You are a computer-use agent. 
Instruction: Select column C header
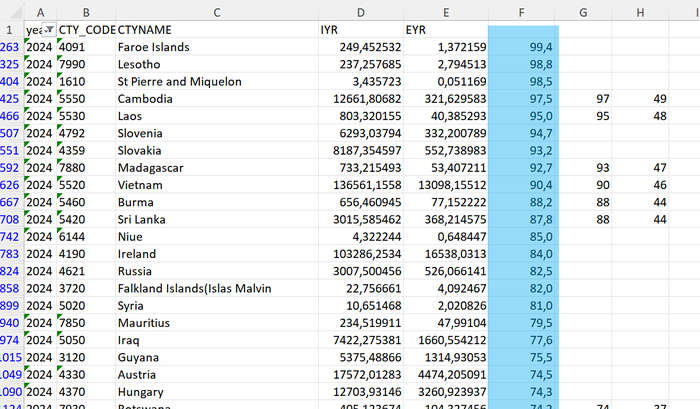[216, 11]
